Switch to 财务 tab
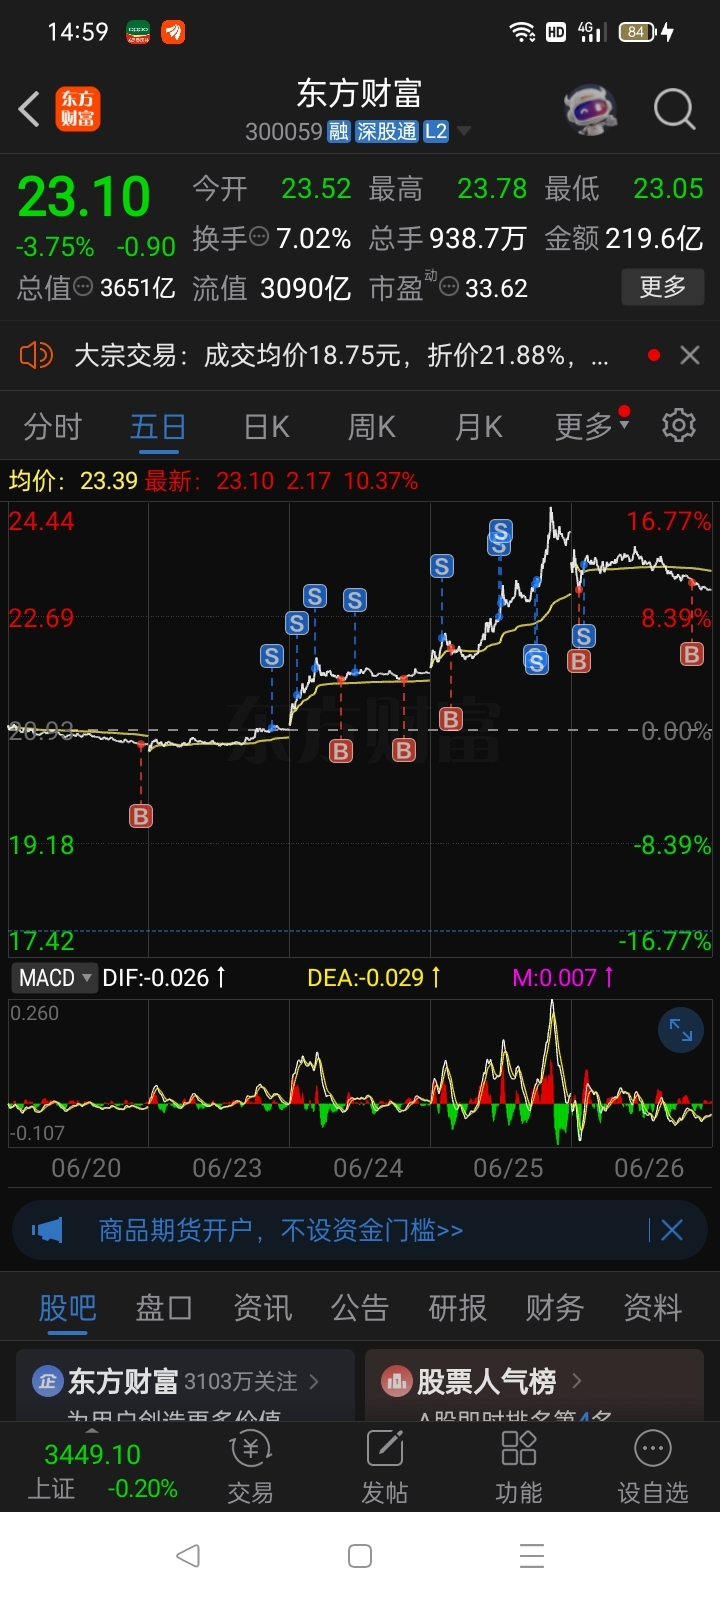The image size is (720, 1600). click(x=555, y=1308)
